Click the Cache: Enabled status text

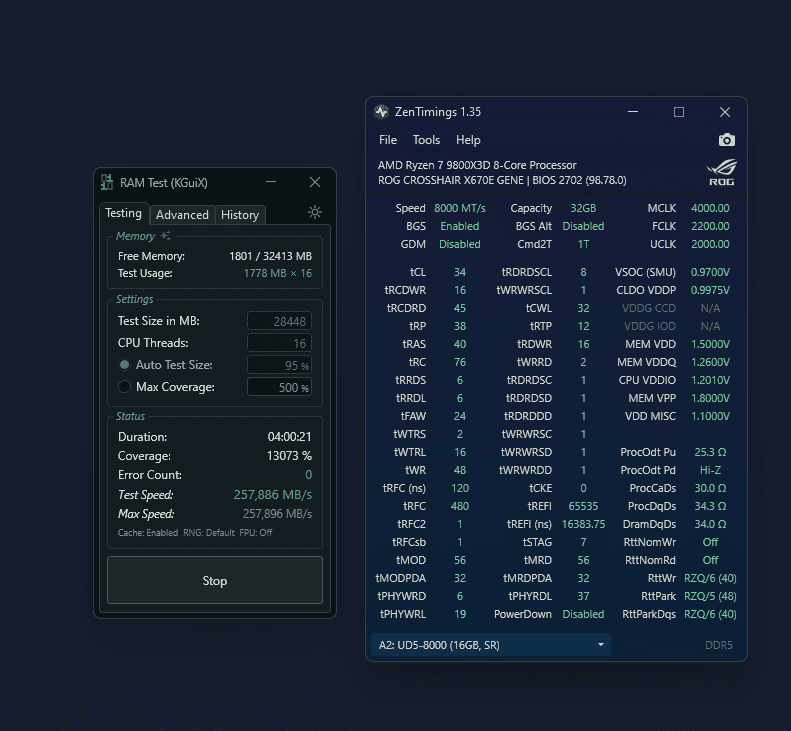click(x=148, y=533)
